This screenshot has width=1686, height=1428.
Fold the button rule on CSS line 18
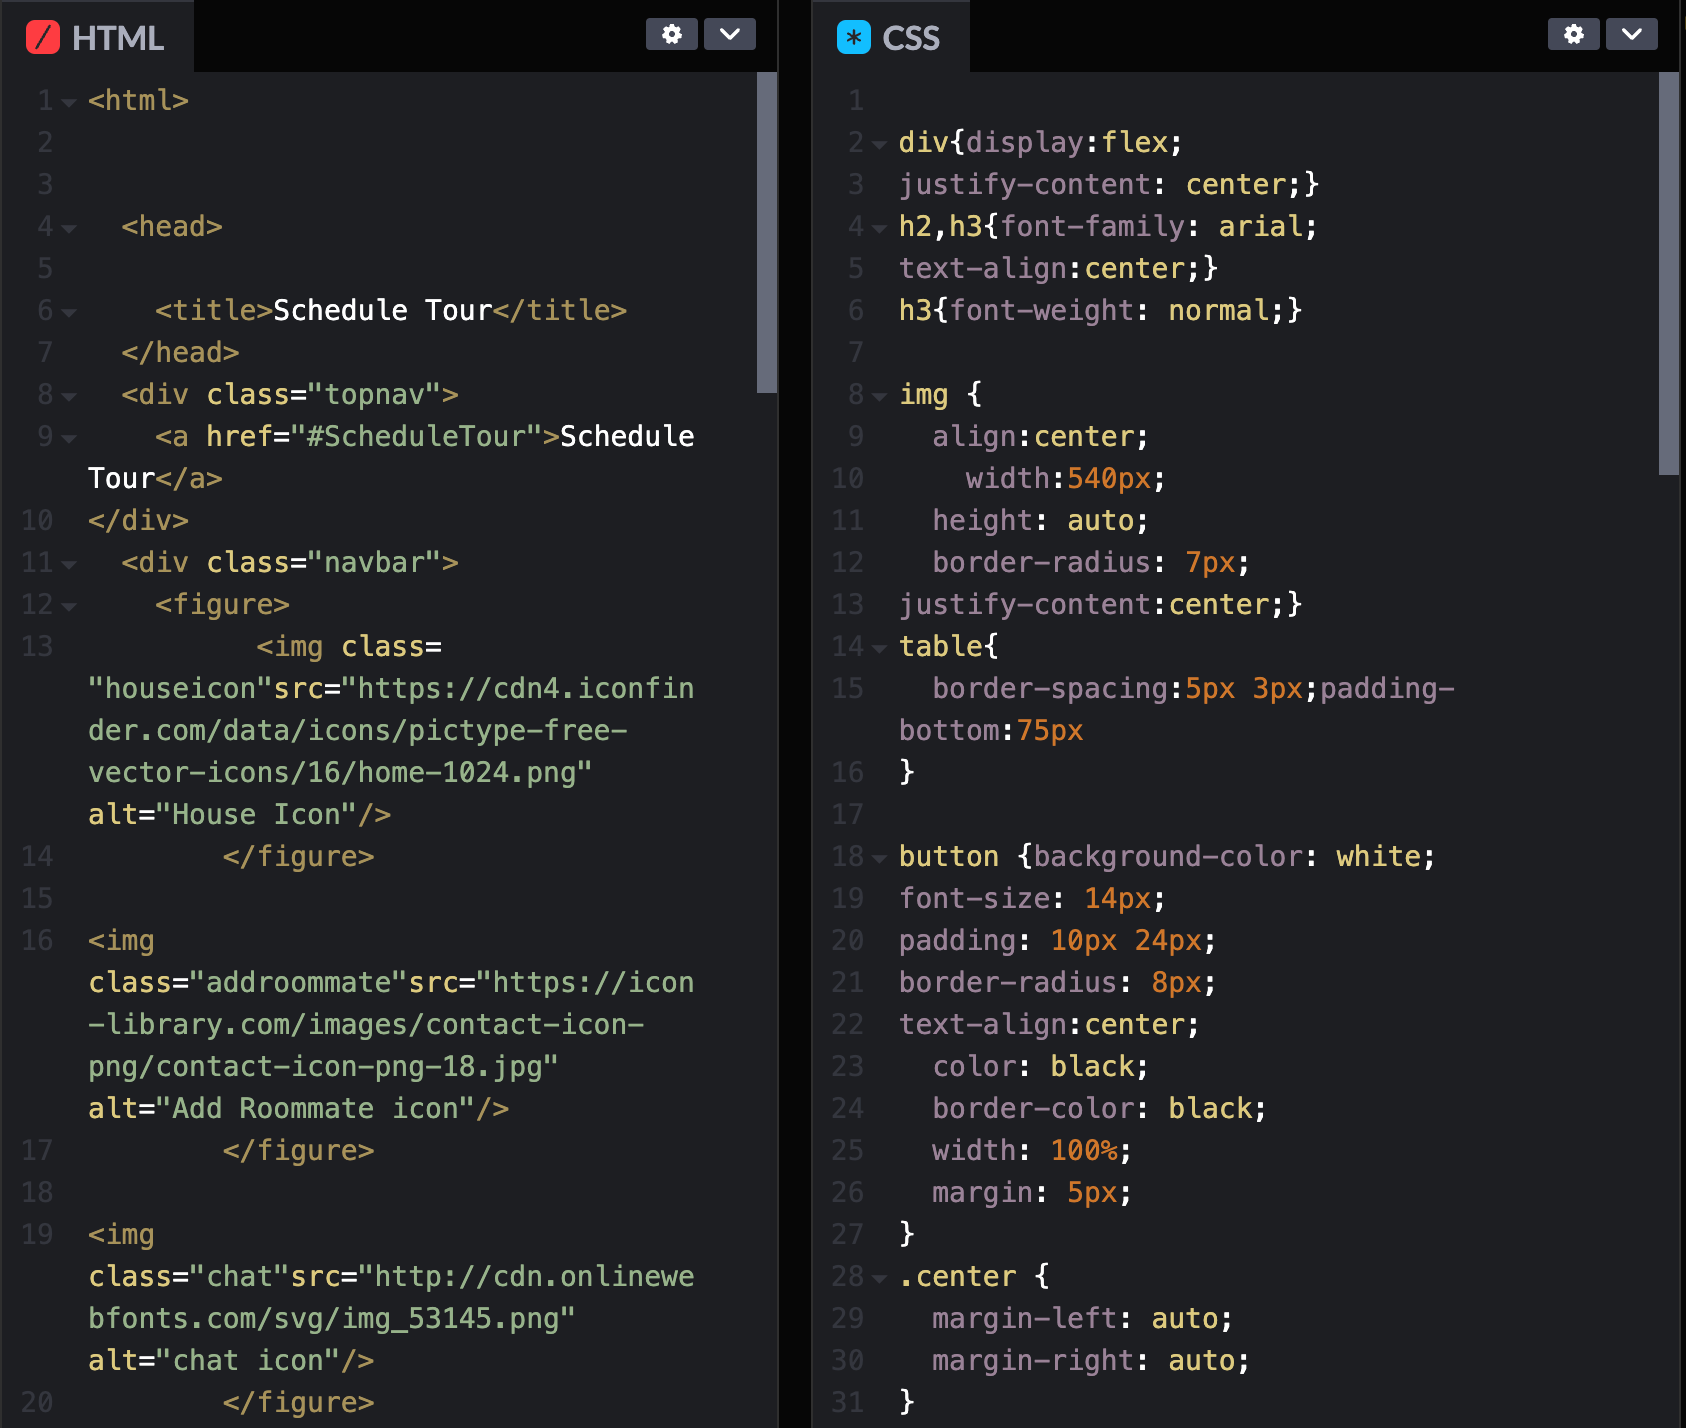click(x=879, y=858)
